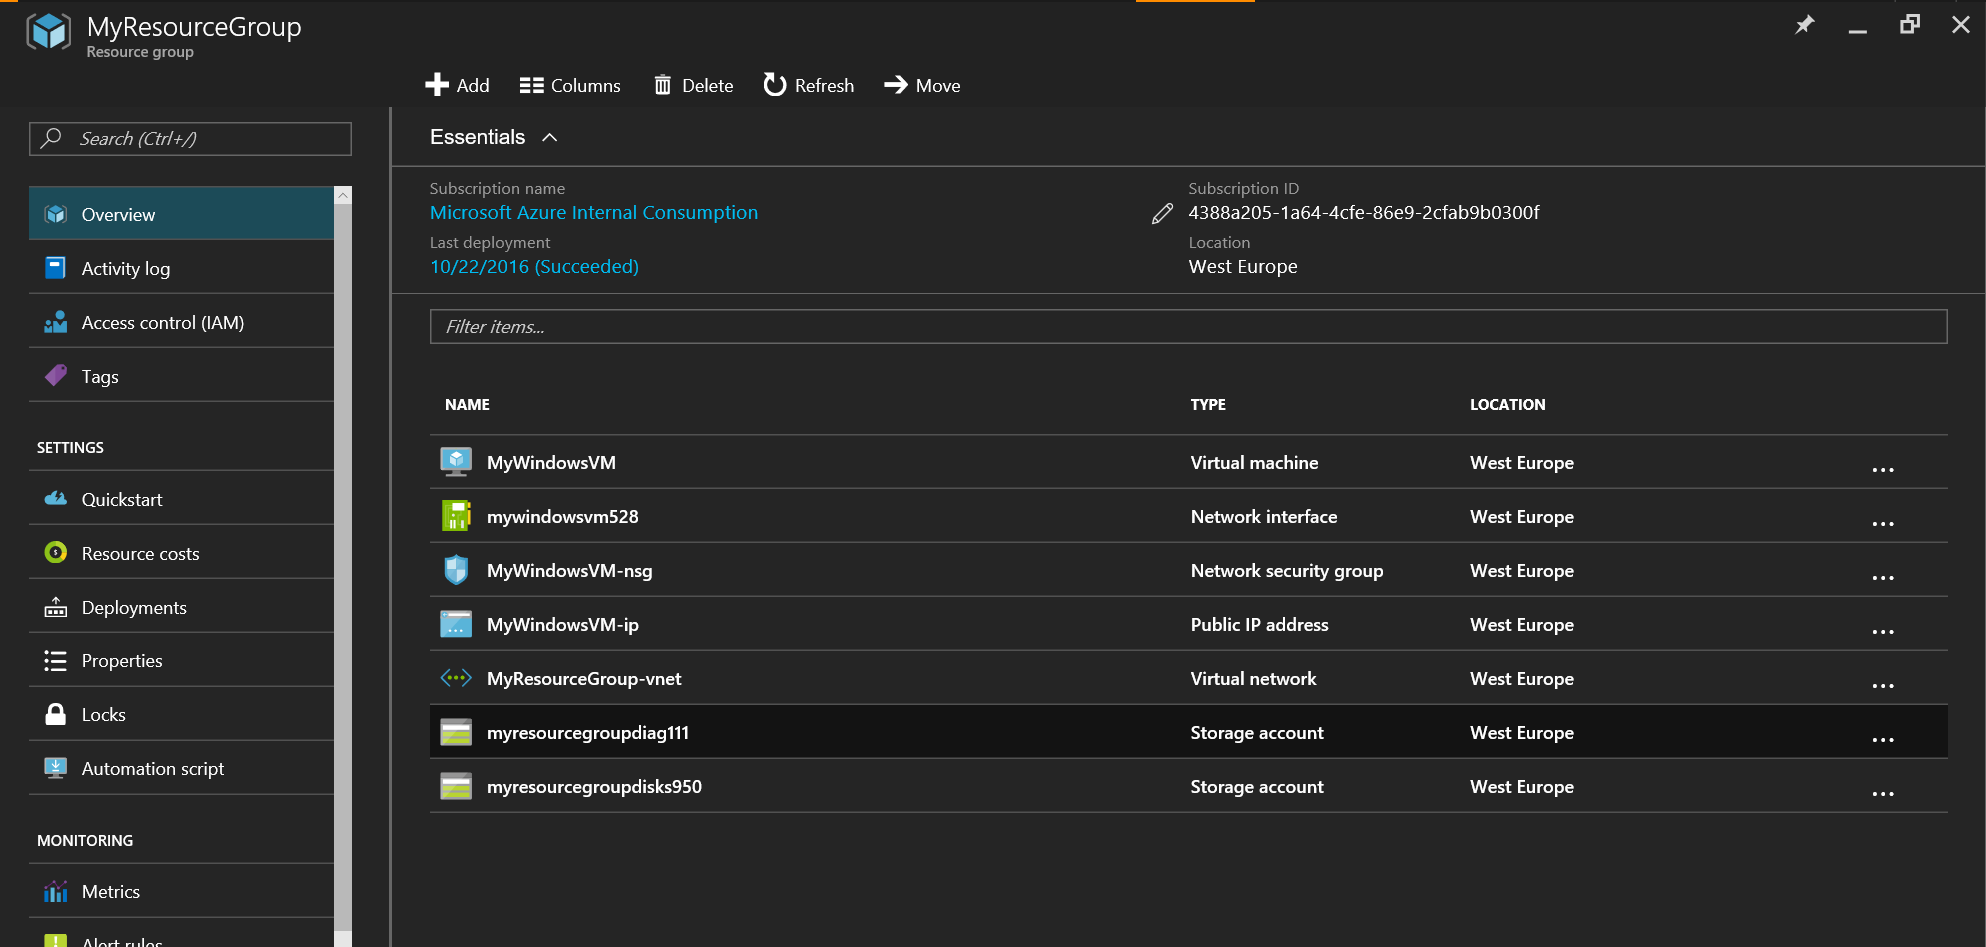
Task: Click the MyWindowsVM-ip public IP icon
Action: pos(456,624)
